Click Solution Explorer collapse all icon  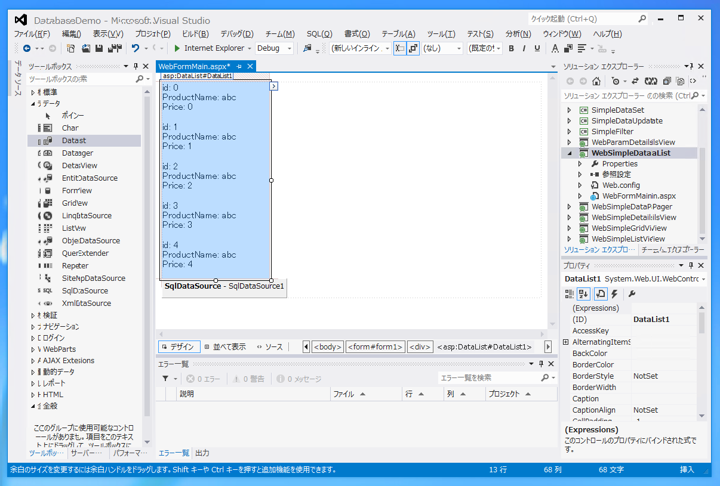(x=667, y=81)
